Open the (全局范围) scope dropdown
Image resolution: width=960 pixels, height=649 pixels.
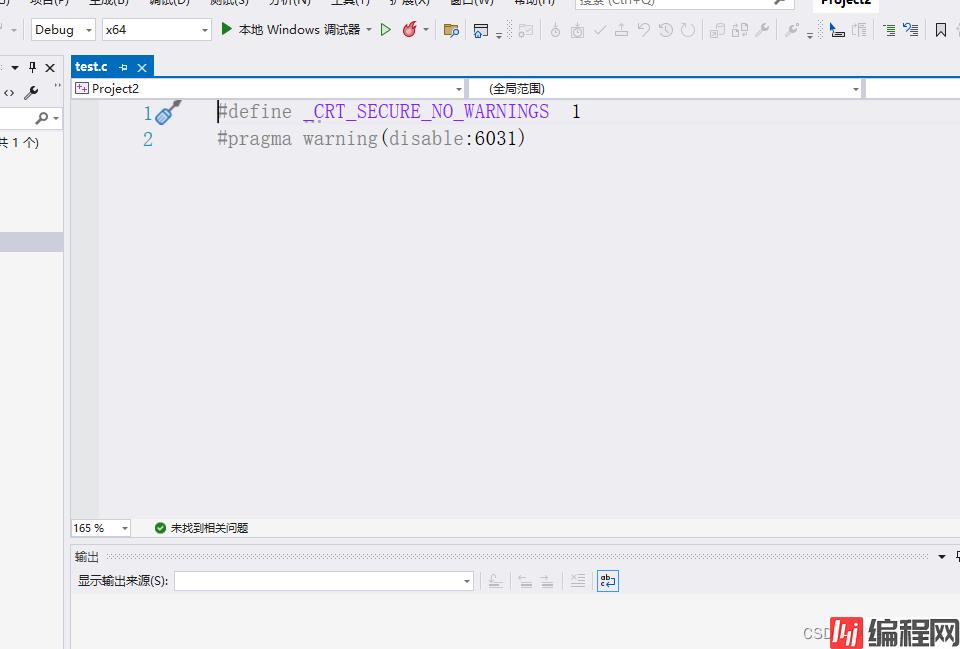[665, 89]
